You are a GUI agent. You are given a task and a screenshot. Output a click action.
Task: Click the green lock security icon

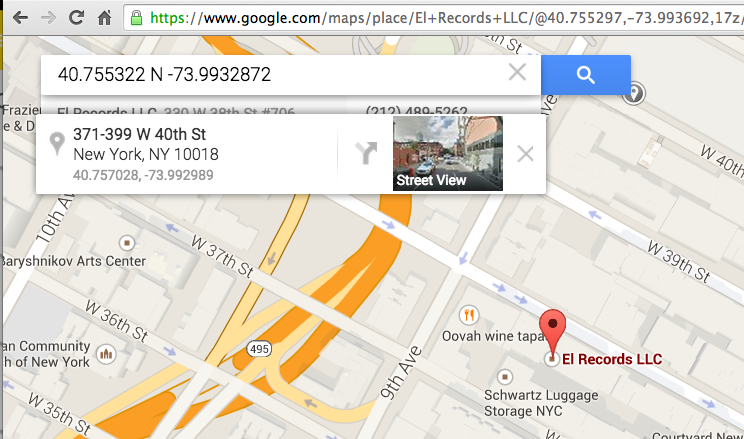(x=136, y=18)
